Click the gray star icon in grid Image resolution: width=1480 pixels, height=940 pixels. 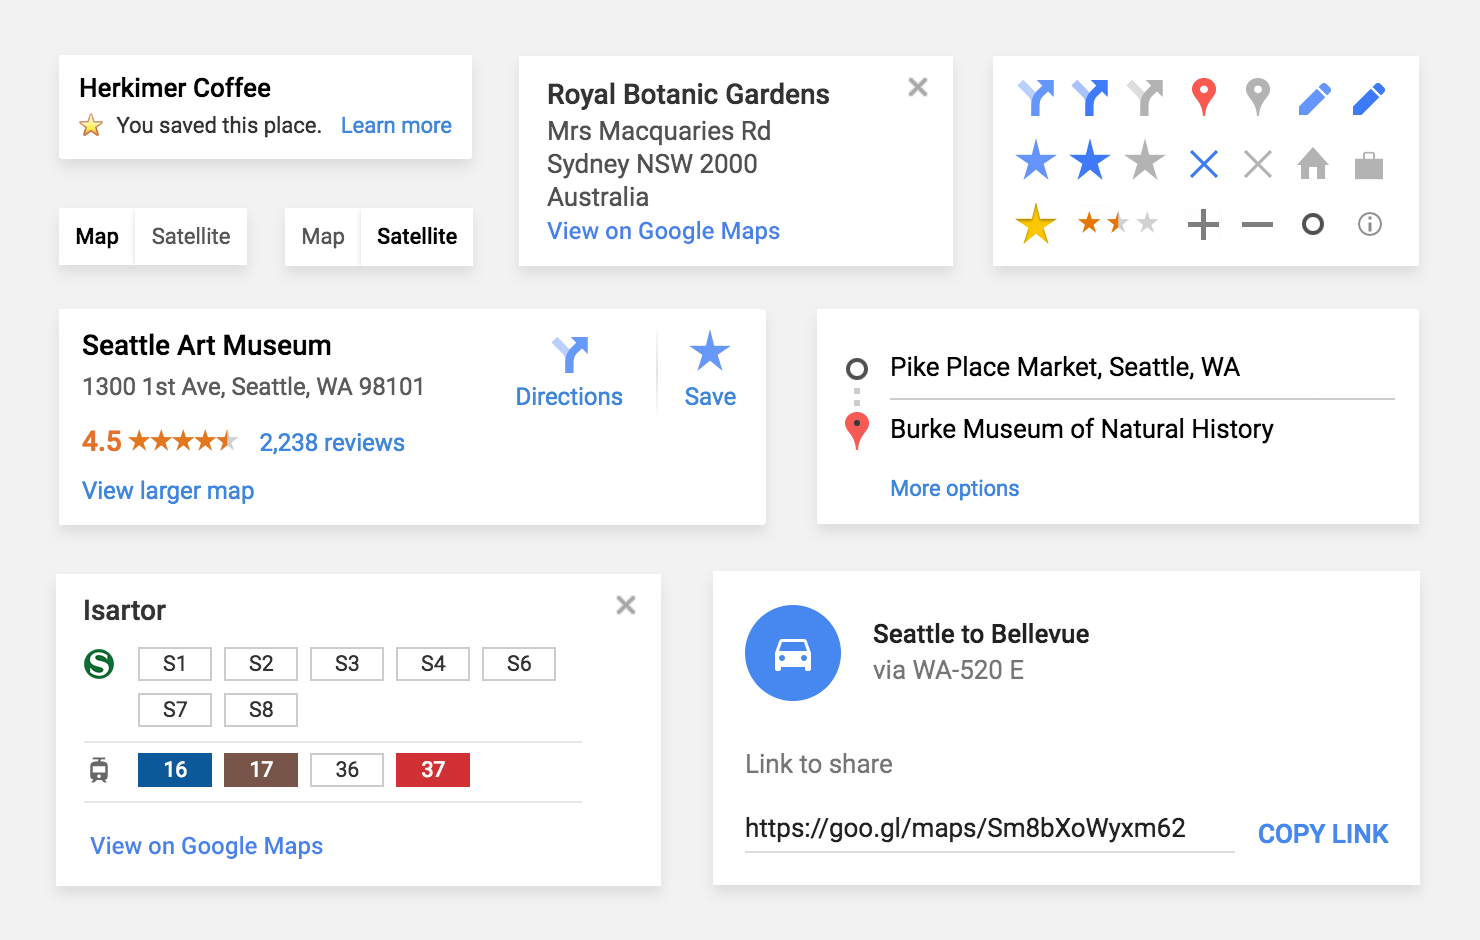pos(1145,160)
